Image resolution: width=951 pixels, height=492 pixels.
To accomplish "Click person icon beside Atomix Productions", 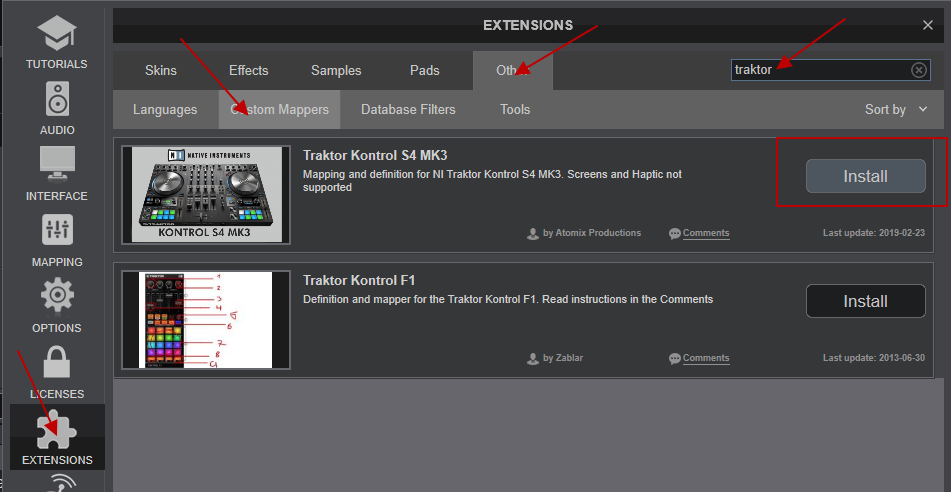I will point(533,234).
